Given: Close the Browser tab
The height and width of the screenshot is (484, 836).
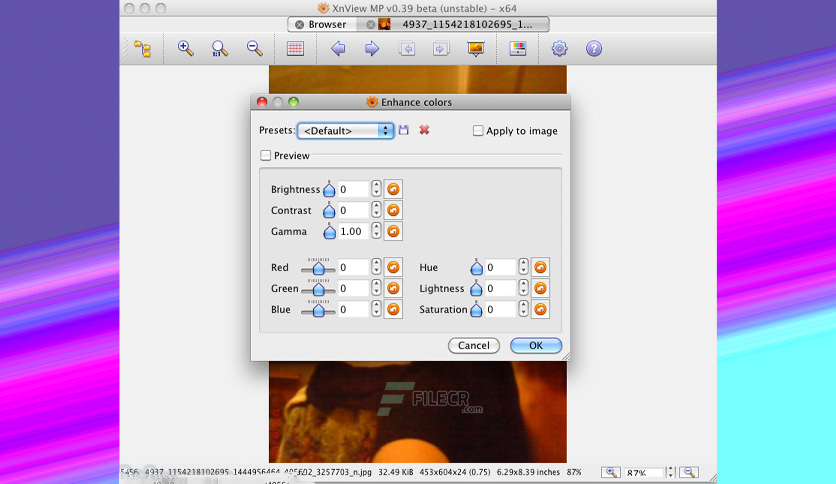Looking at the screenshot, I should click(300, 25).
